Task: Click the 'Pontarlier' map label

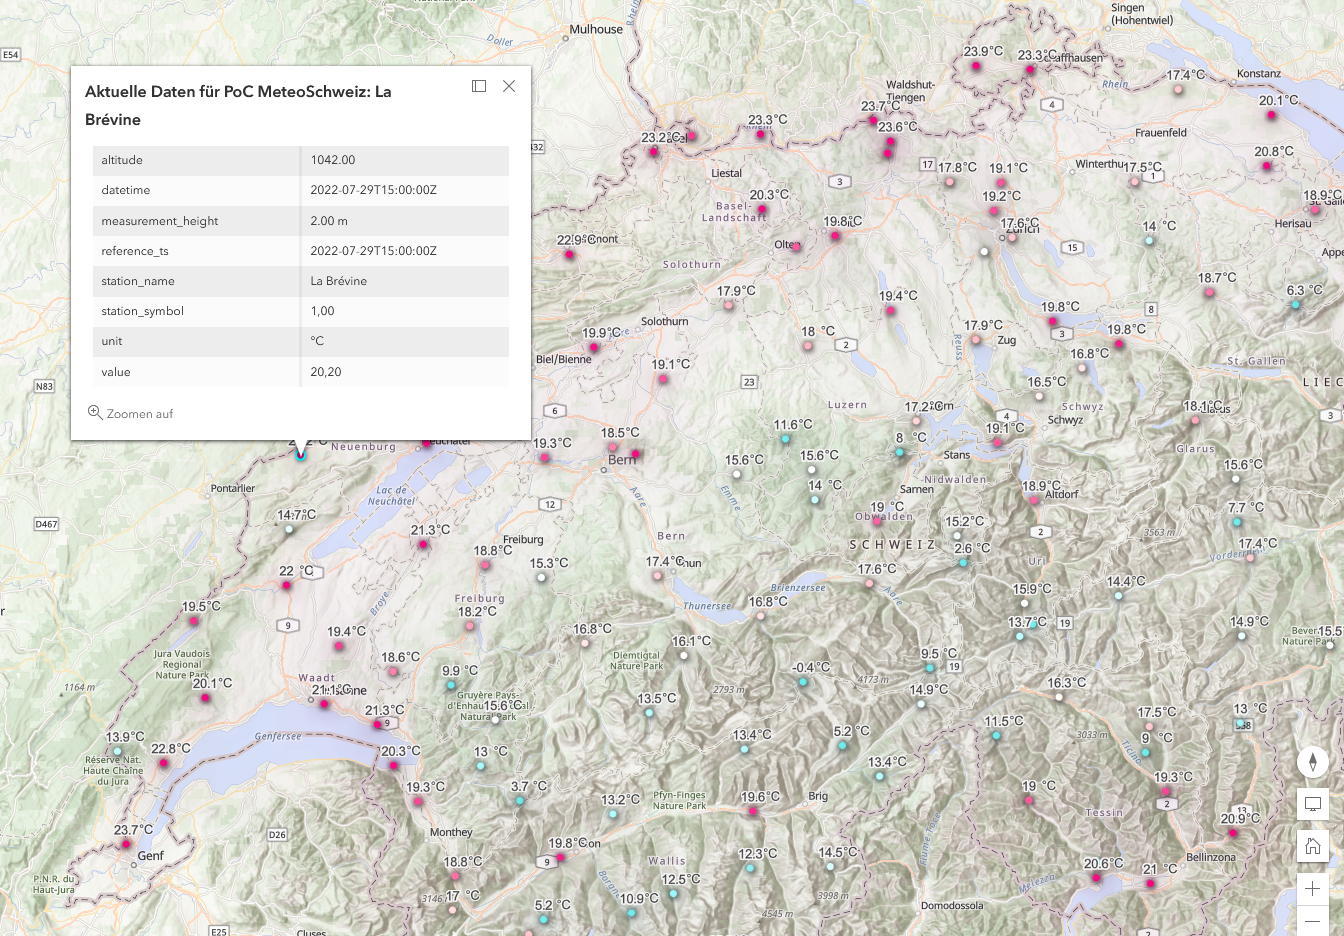Action: coord(233,488)
